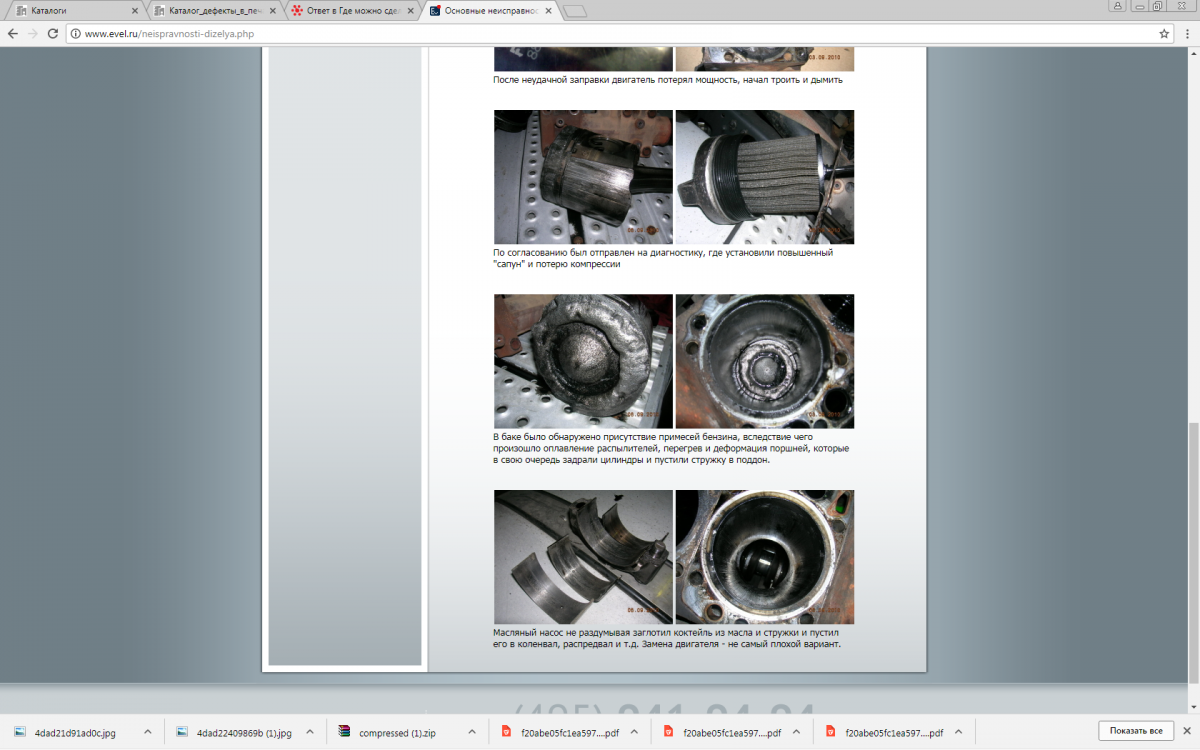Close the Каталог_дефекты tab
Image resolution: width=1200 pixels, height=750 pixels.
[271, 11]
